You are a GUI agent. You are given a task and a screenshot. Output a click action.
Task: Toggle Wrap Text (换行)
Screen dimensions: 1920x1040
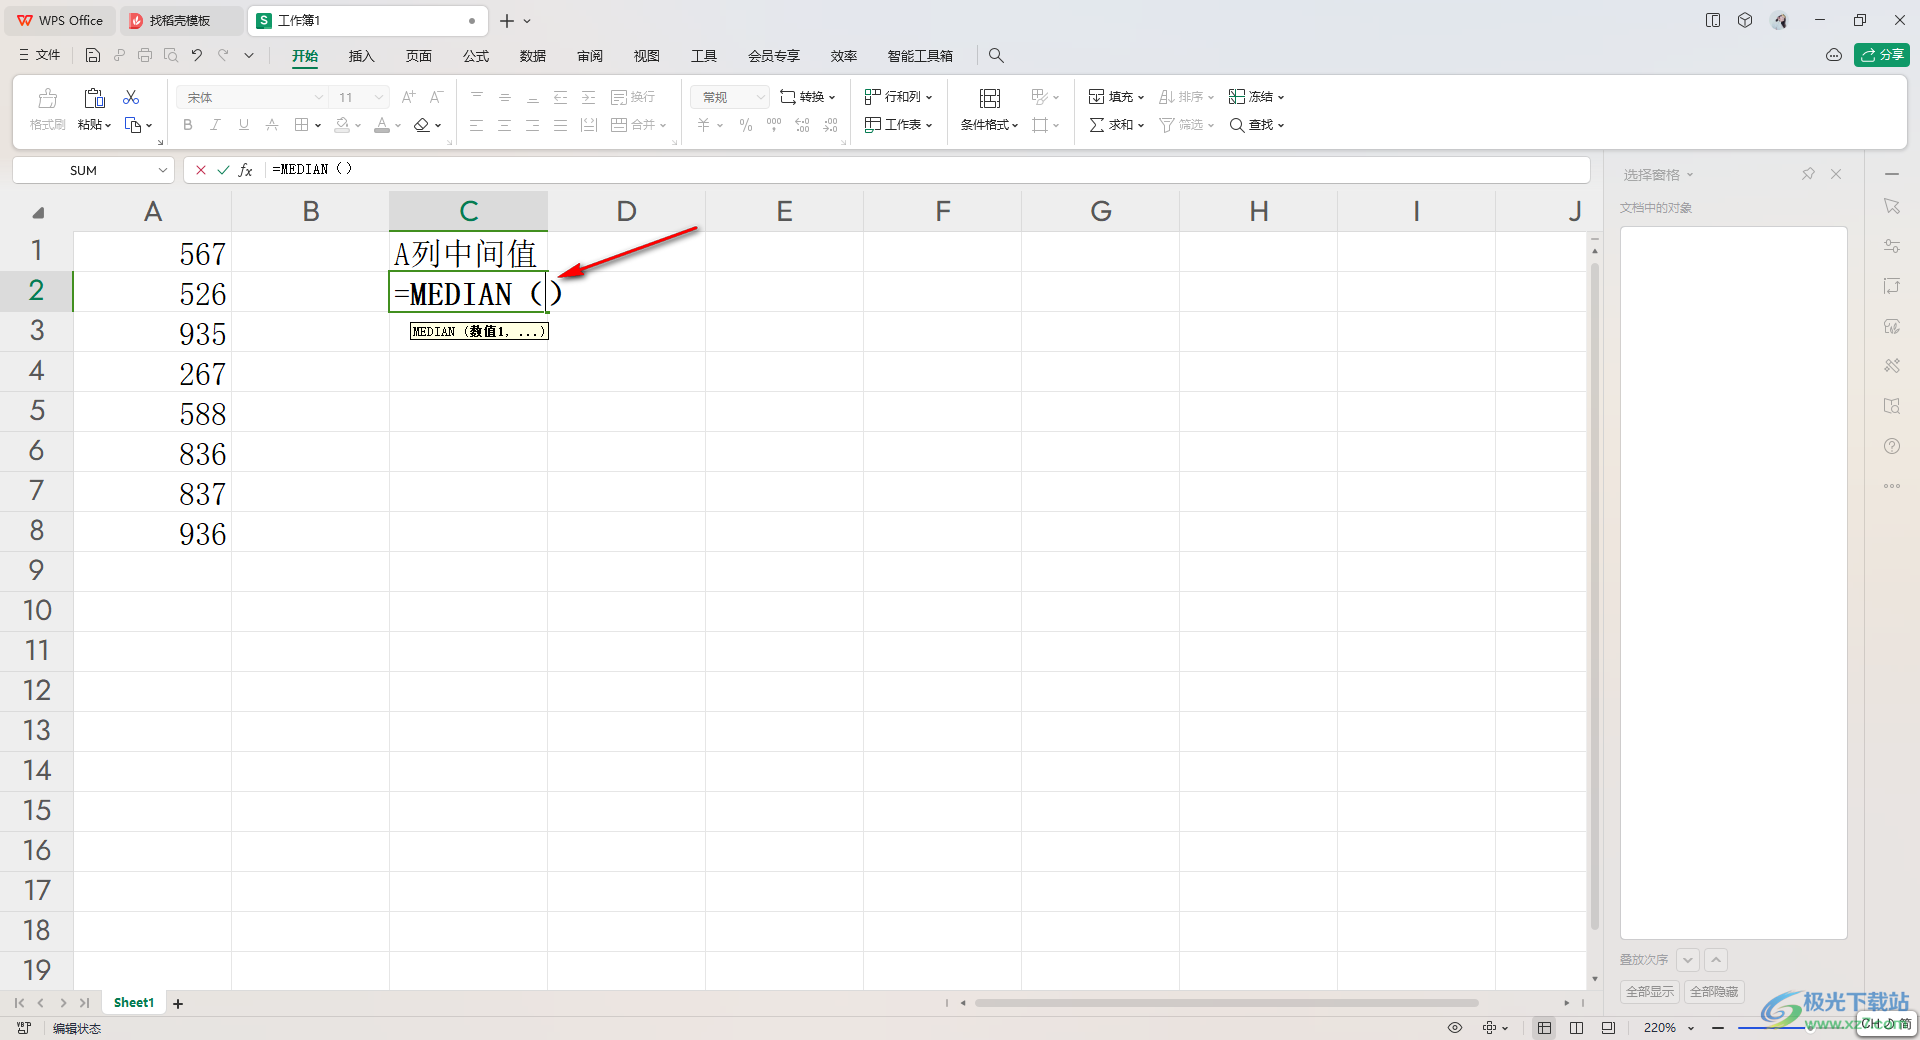pyautogui.click(x=633, y=97)
